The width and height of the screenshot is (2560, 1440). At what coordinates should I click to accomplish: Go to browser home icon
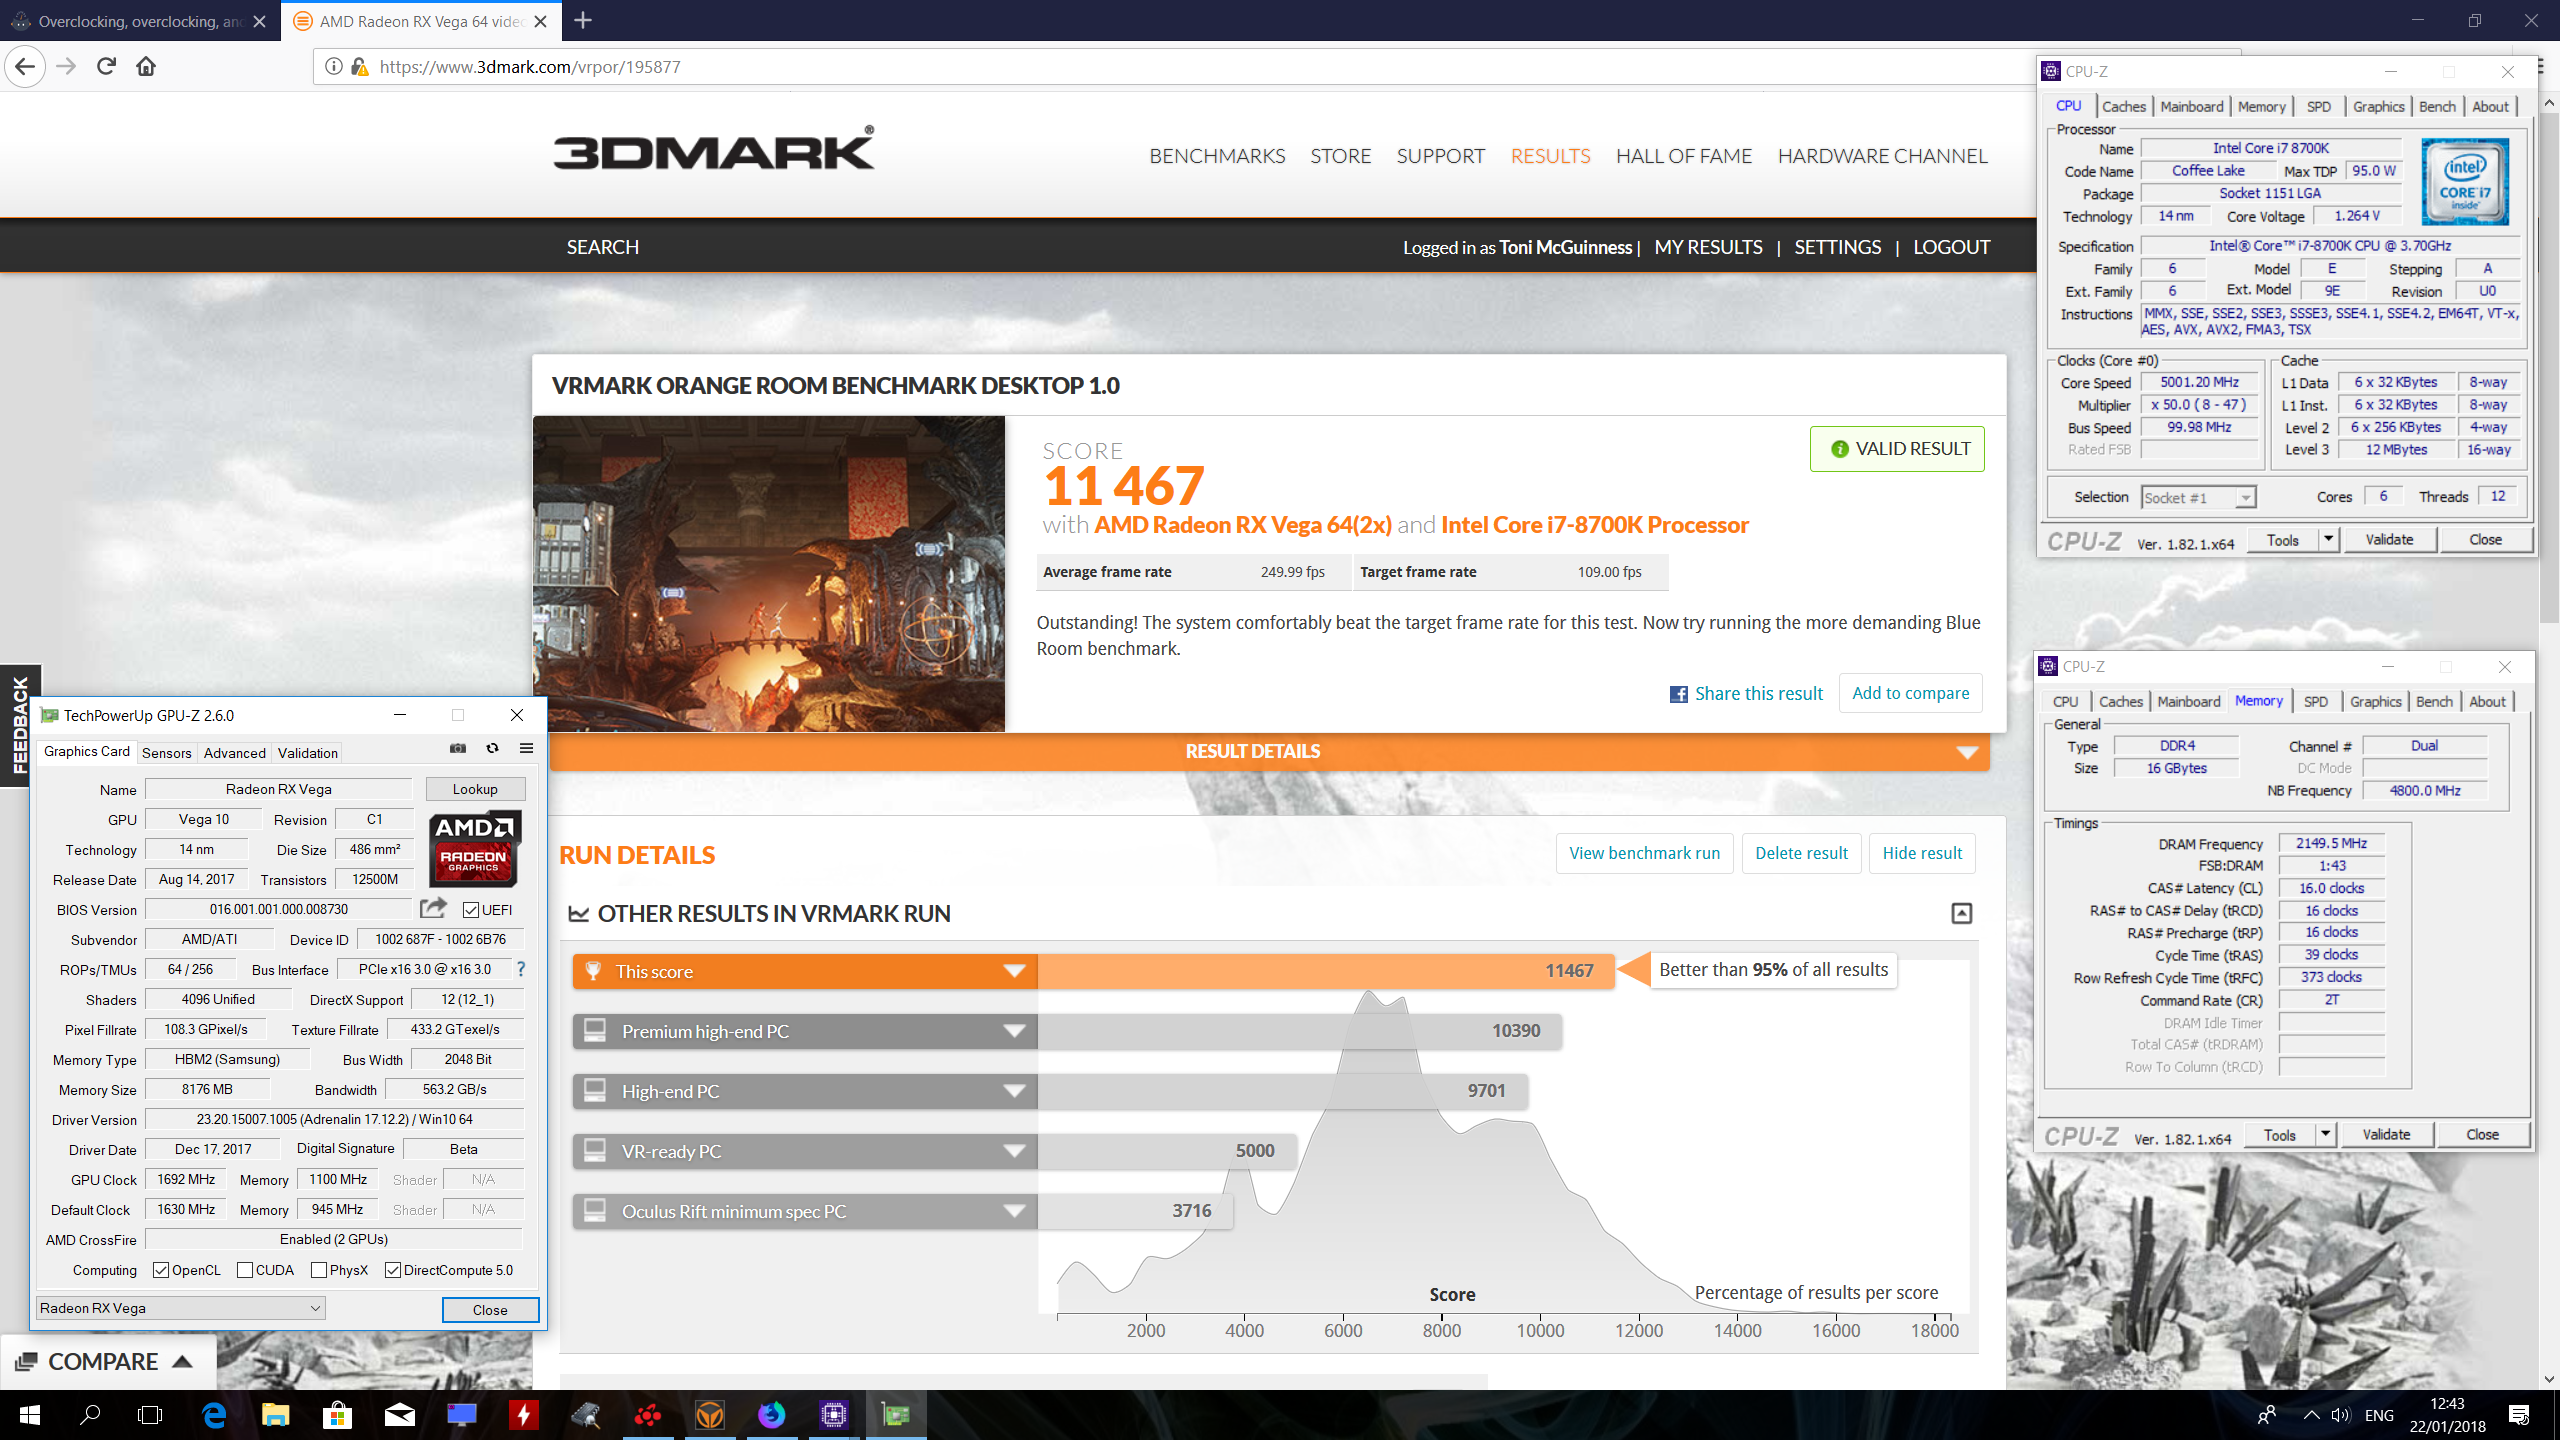tap(146, 67)
